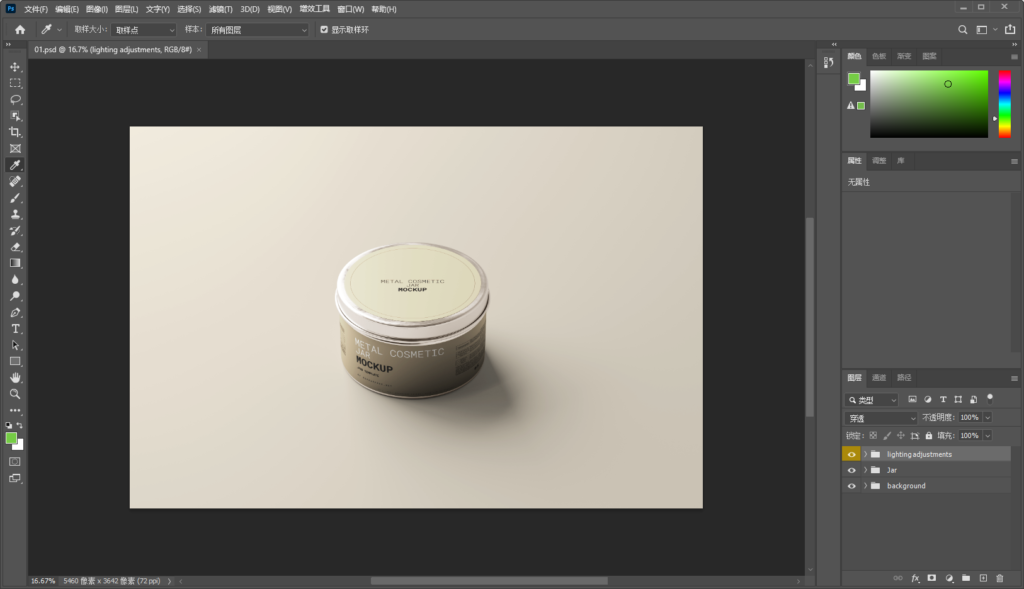
Task: Switch to the 通道 tab
Action: tap(879, 377)
